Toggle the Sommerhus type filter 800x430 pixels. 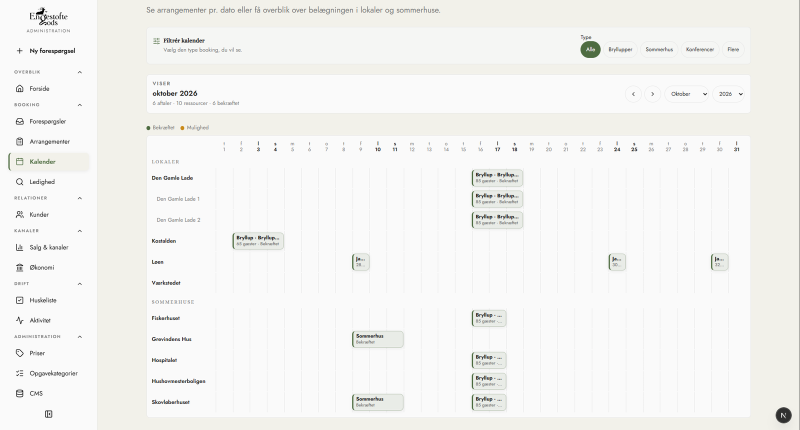click(659, 49)
